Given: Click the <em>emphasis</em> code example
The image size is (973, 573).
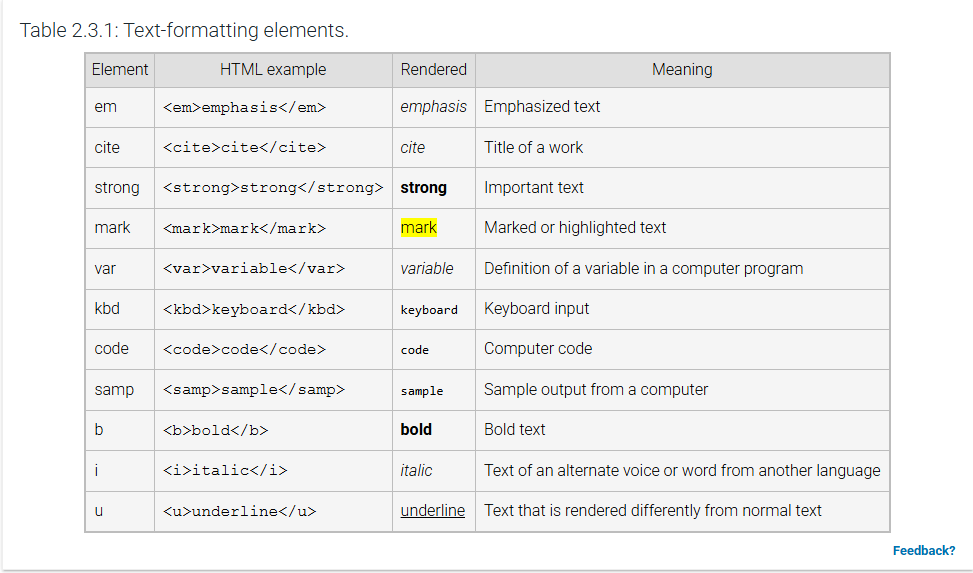Looking at the screenshot, I should click(244, 107).
